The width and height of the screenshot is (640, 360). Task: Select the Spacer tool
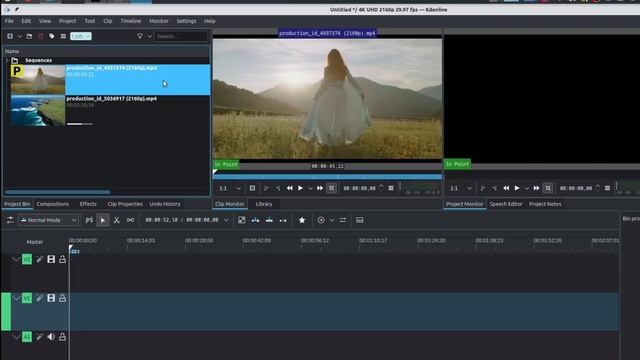pos(130,220)
